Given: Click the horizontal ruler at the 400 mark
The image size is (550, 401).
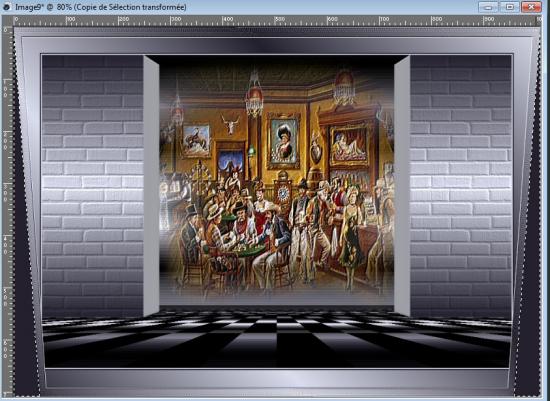Looking at the screenshot, I should click(x=228, y=20).
